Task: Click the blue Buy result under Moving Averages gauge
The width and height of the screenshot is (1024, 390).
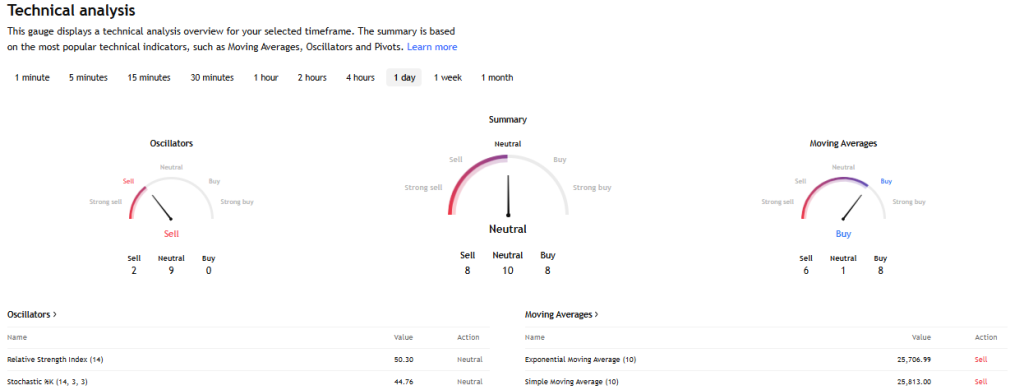Action: tap(843, 234)
